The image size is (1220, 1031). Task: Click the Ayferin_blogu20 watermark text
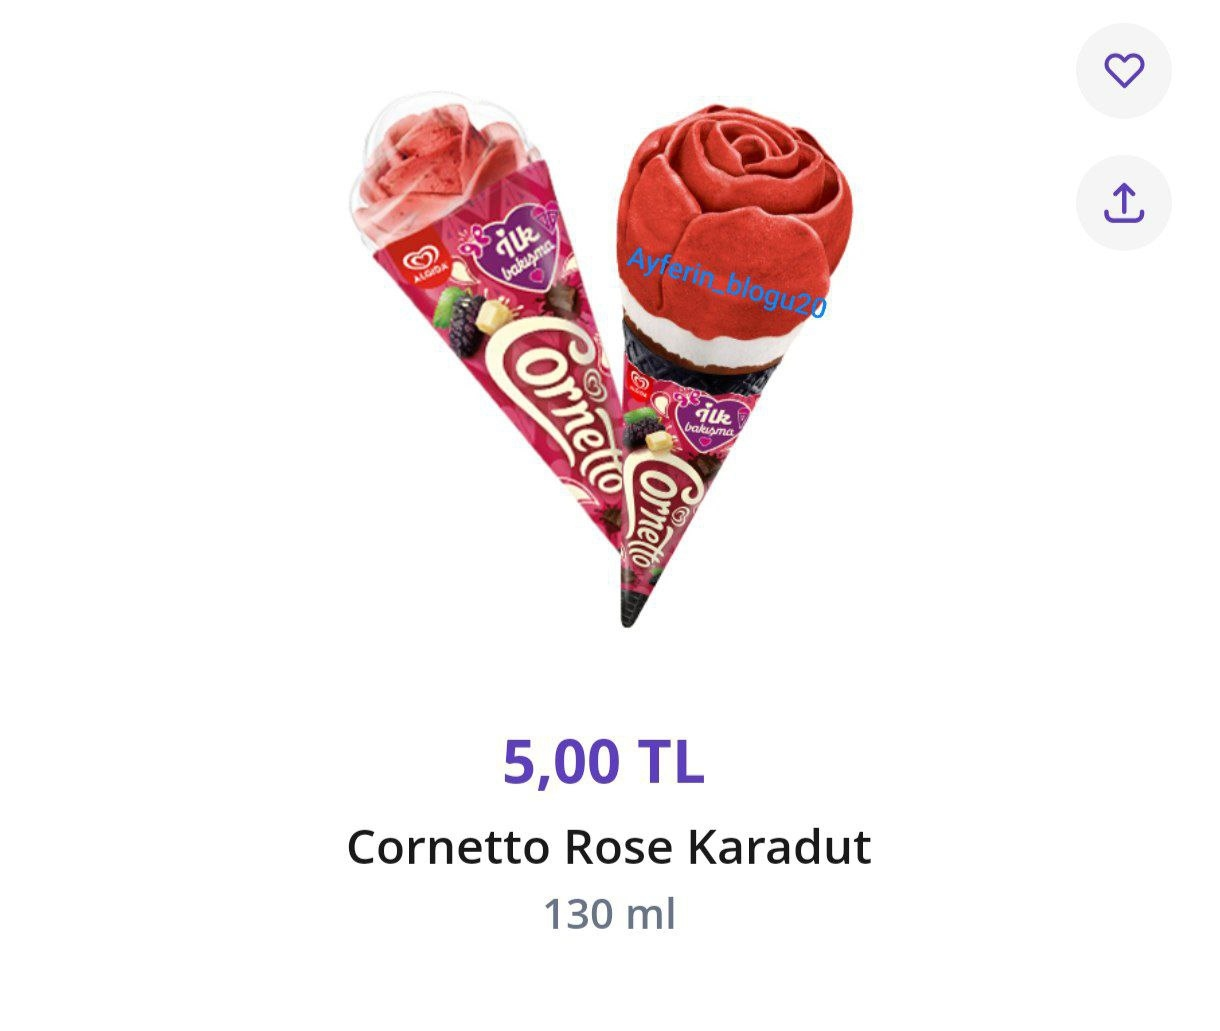[727, 283]
